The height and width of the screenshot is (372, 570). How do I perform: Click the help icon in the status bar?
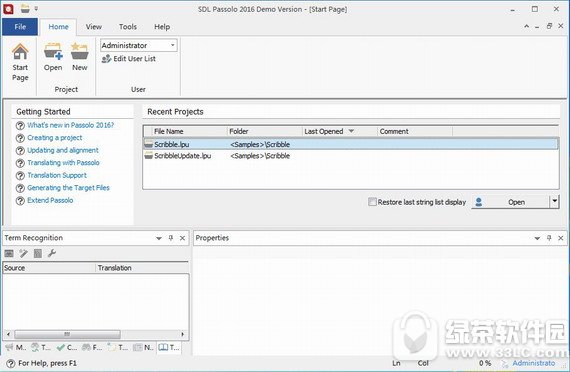tap(11, 363)
